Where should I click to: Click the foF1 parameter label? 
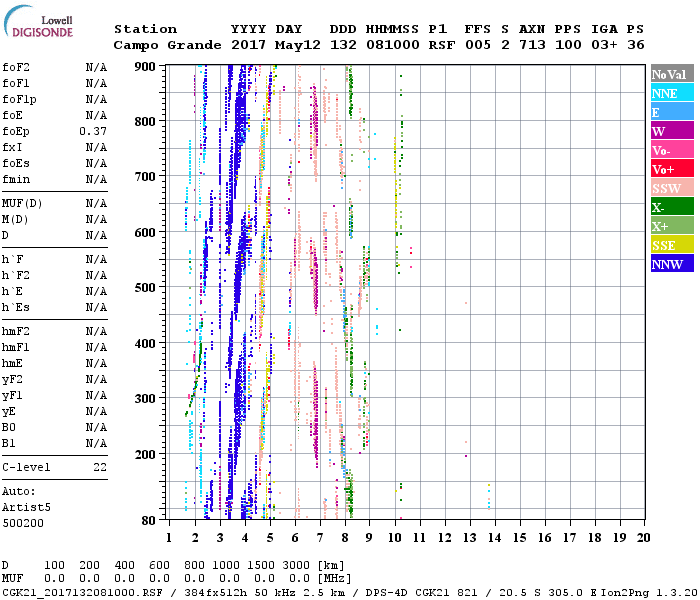(x=16, y=83)
